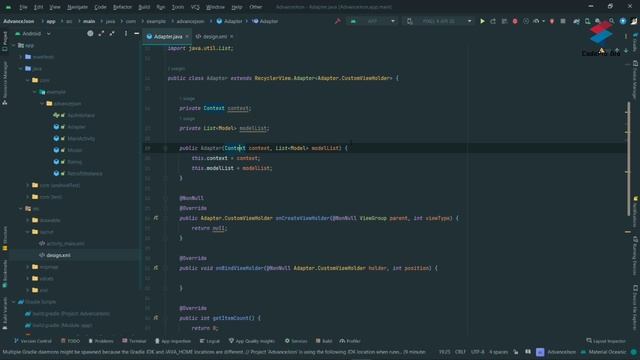This screenshot has height=360, width=640.
Task: Click the Stop square icon in the toolbar
Action: click(563, 21)
